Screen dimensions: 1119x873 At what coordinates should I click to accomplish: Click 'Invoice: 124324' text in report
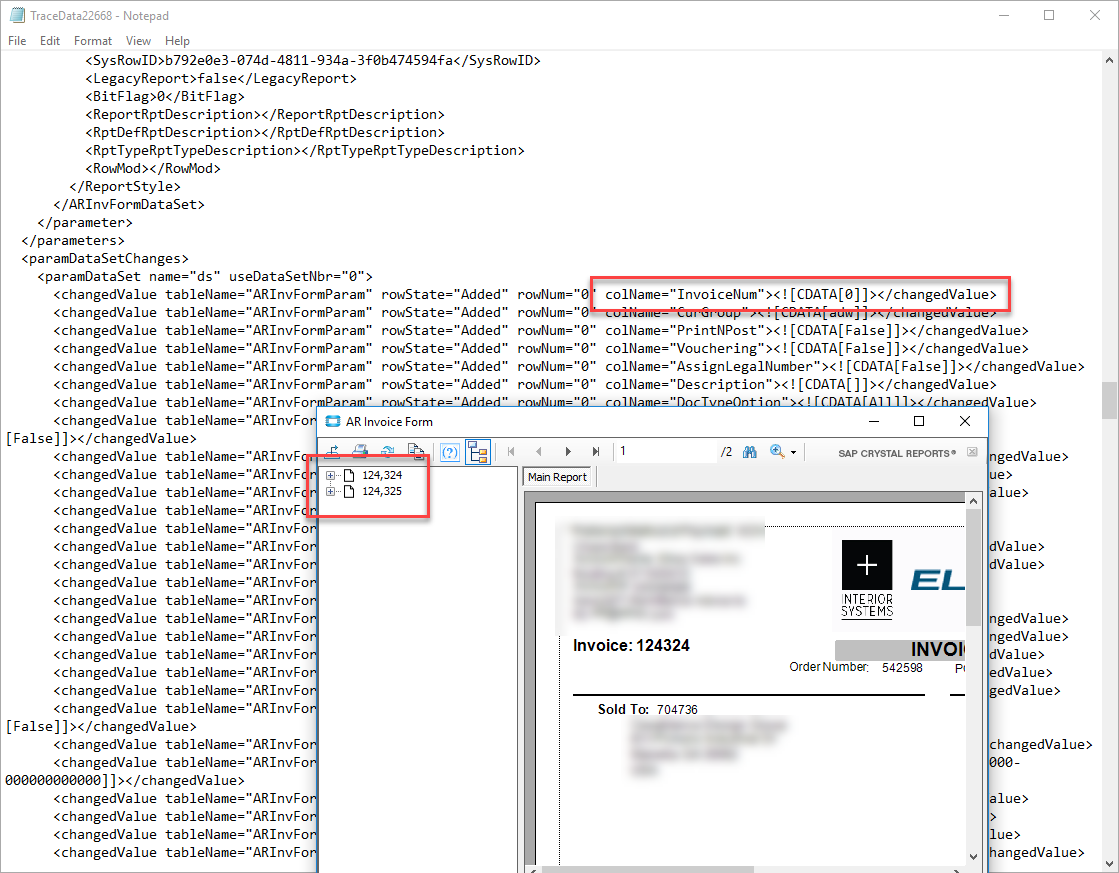point(632,645)
